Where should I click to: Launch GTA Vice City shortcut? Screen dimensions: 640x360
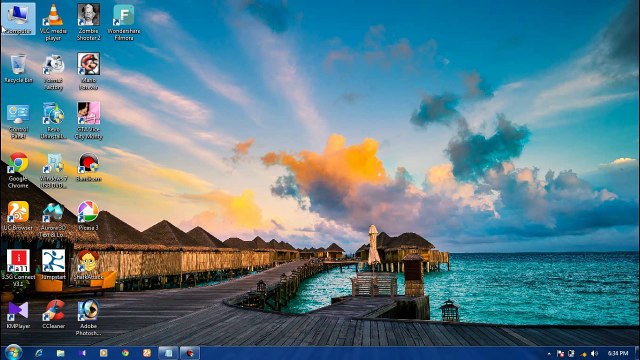click(x=89, y=121)
